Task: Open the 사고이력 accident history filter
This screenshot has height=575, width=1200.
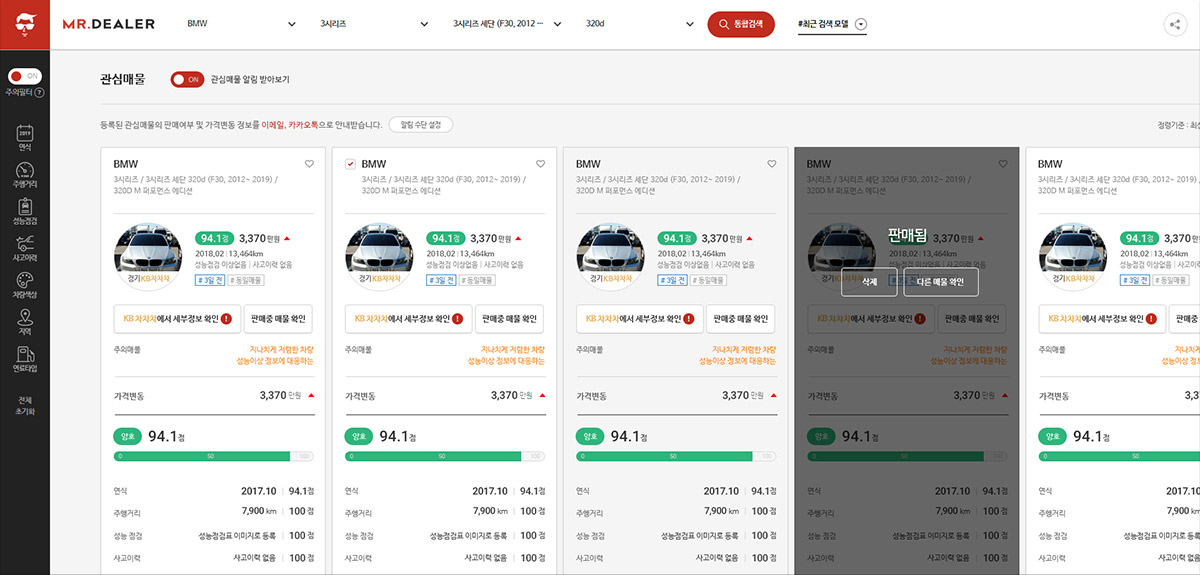Action: coord(25,248)
